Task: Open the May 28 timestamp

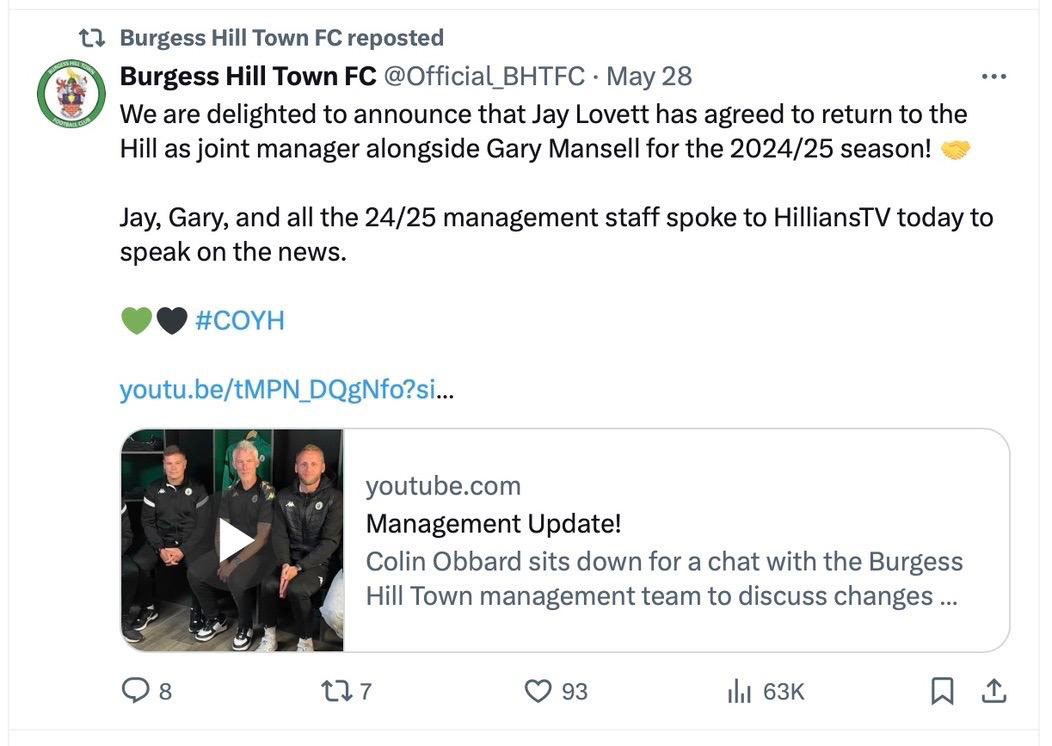Action: tap(649, 76)
